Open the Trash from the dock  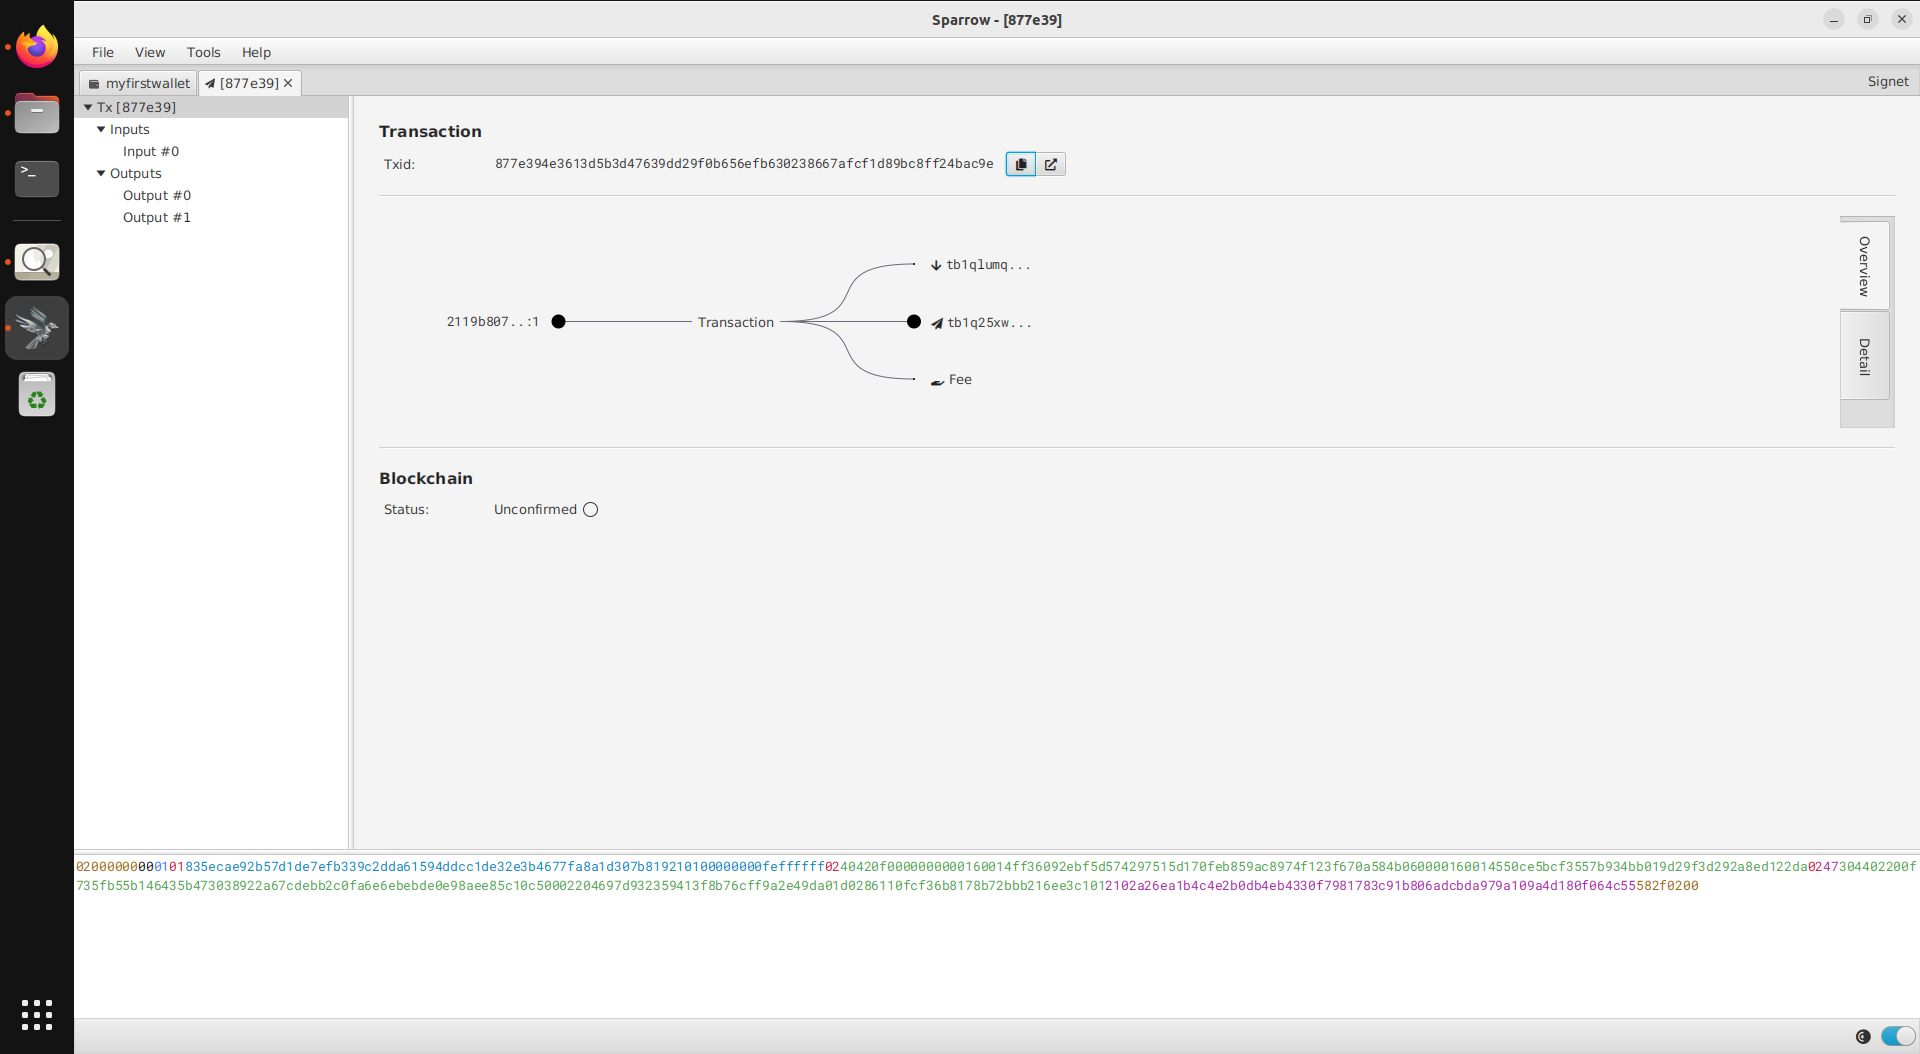(37, 394)
